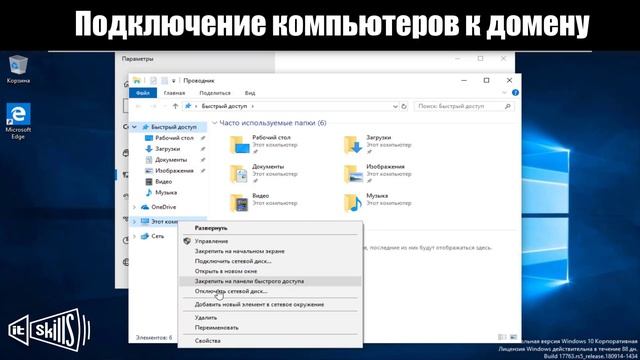
Task: Choose Подключить сетевой диск
Action: coord(270,261)
